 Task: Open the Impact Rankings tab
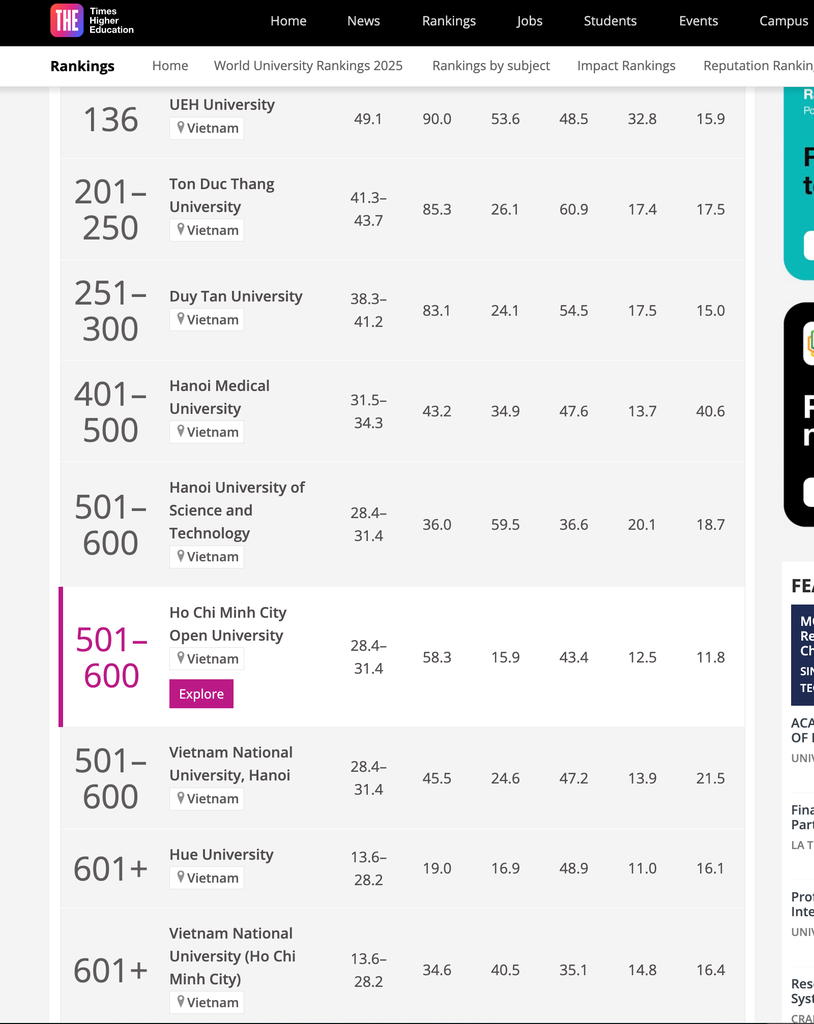tap(626, 65)
